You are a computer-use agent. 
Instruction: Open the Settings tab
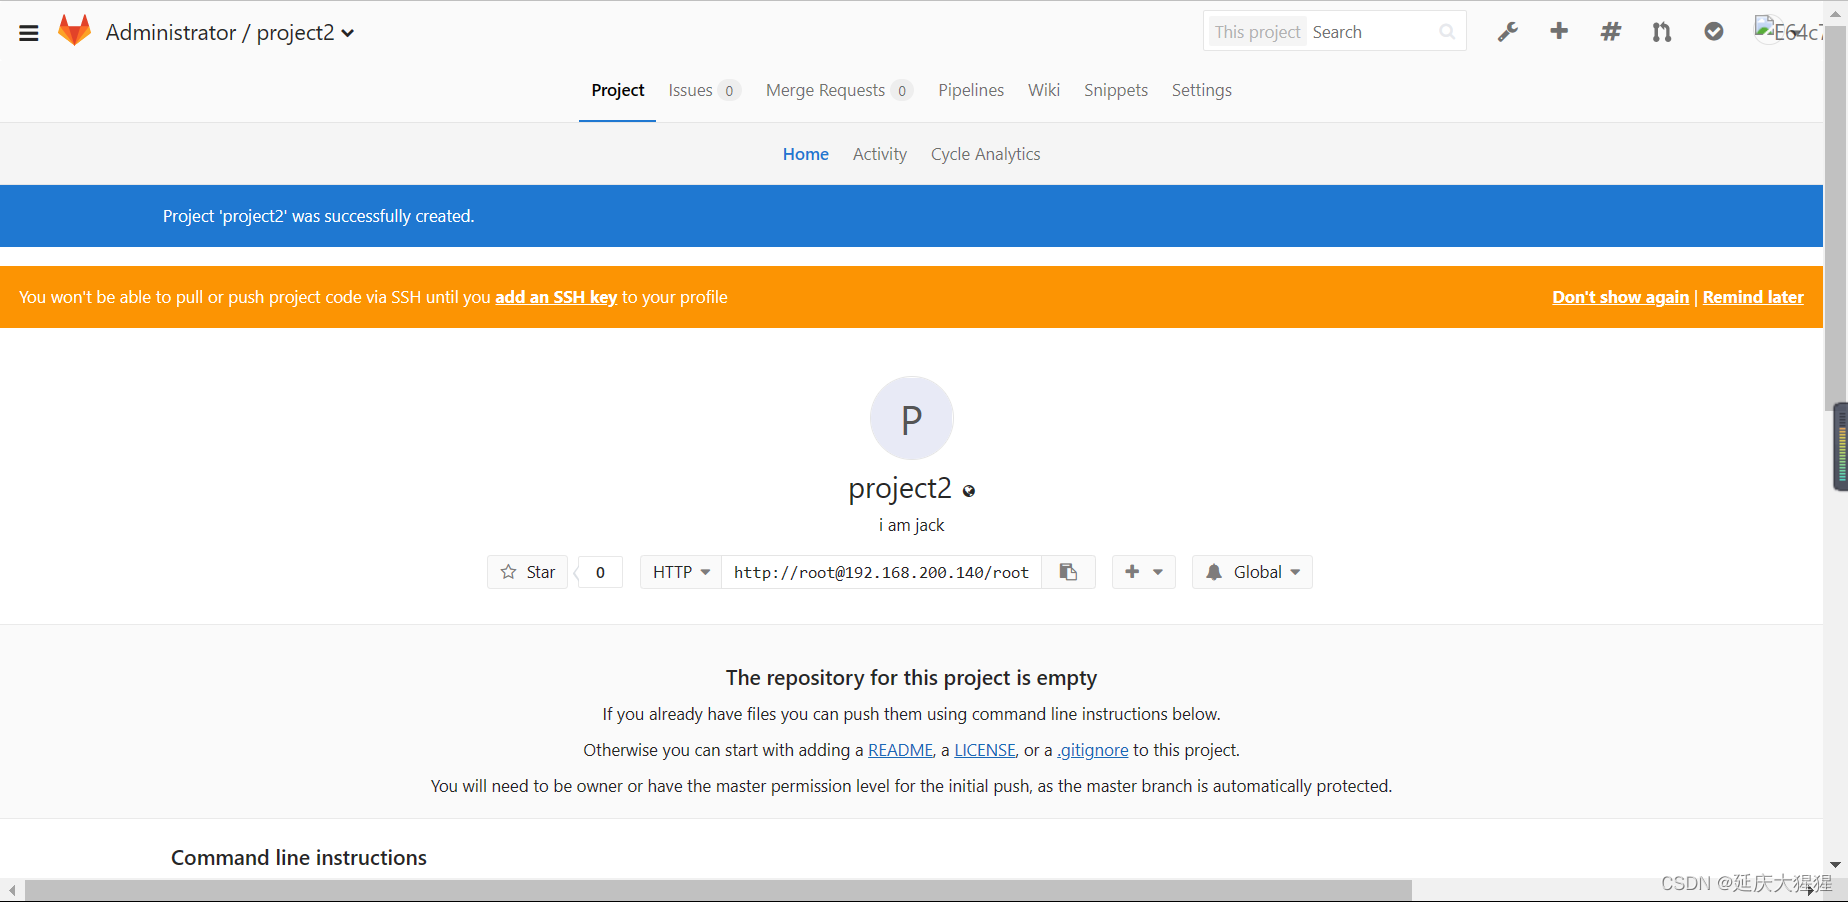pyautogui.click(x=1202, y=90)
